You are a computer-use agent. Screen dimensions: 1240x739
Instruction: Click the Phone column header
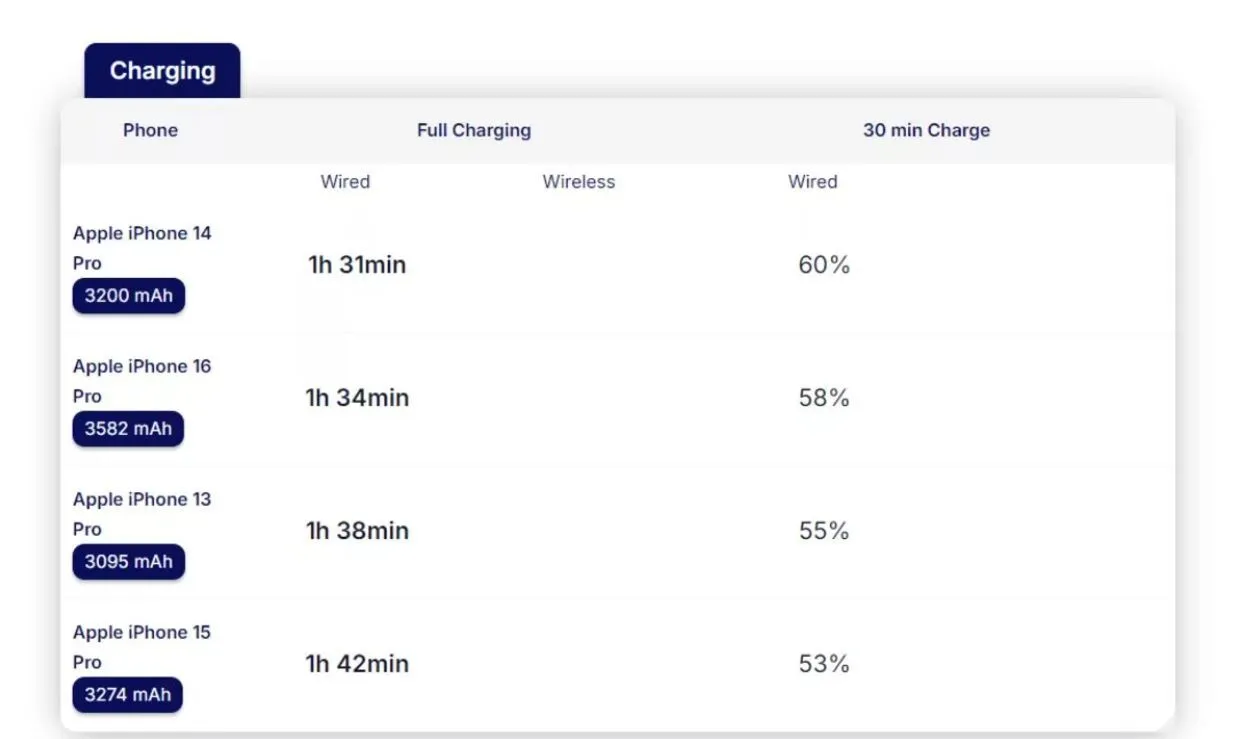point(150,130)
